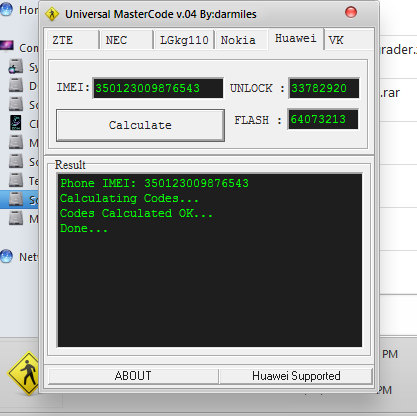Screen dimensions: 417x416
Task: Click the dark application icon in sidebar
Action: tap(15, 123)
